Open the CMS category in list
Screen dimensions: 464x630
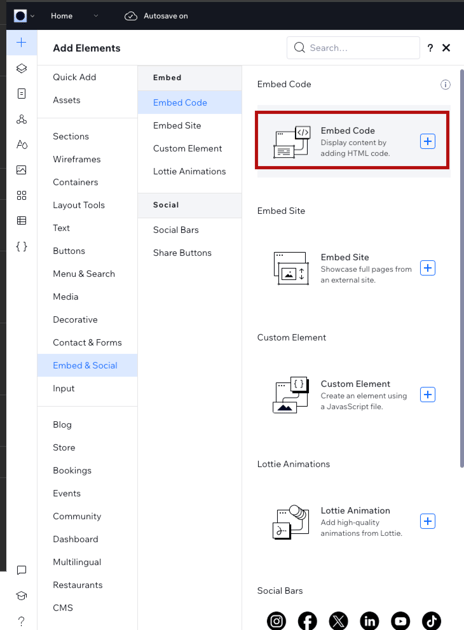pyautogui.click(x=63, y=608)
